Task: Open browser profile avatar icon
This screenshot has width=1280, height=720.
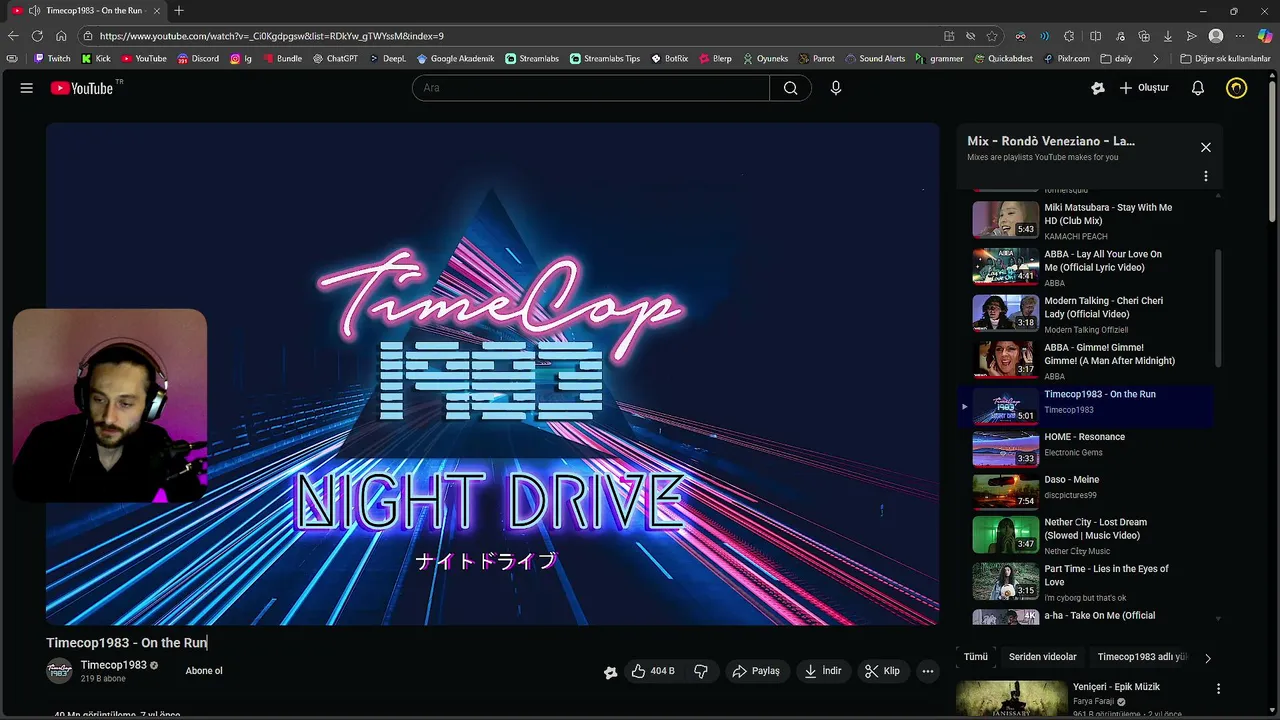Action: (1215, 35)
